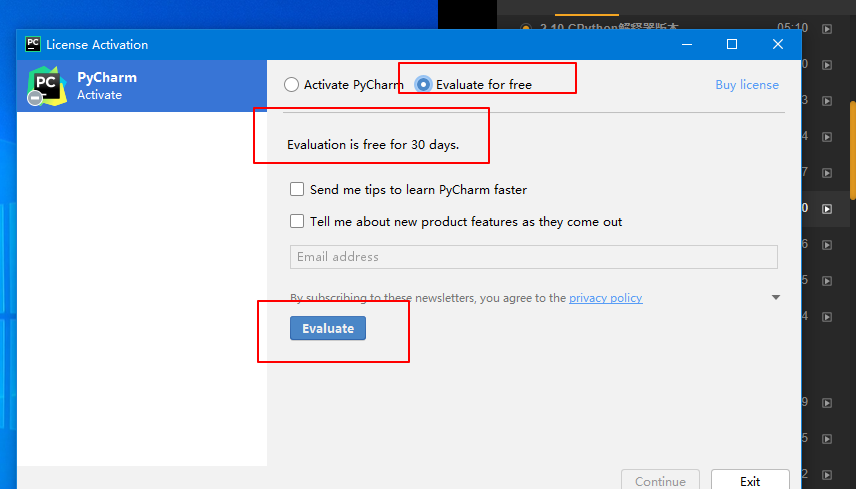Maximize the License Activation window

click(732, 44)
